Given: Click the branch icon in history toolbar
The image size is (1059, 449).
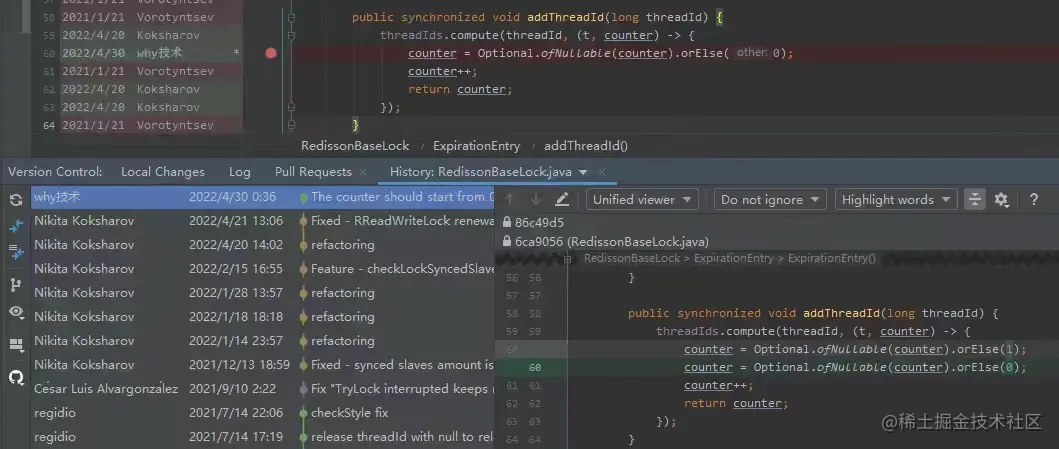Looking at the screenshot, I should click(16, 286).
